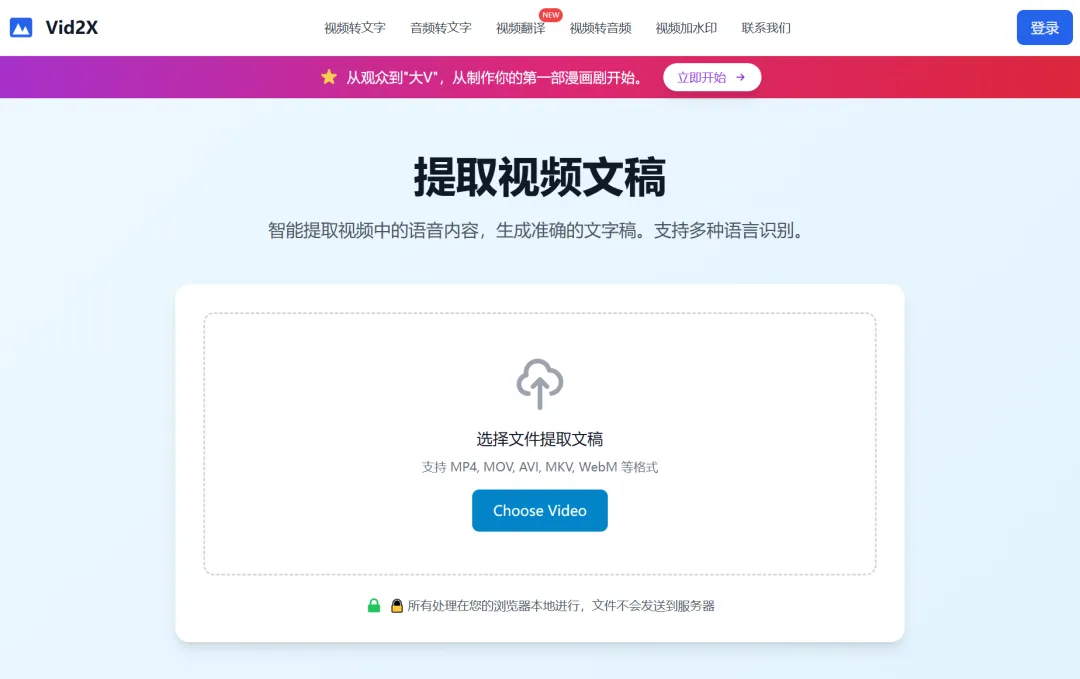Click the arrow in 立即开始 button
Viewport: 1080px width, 679px height.
740,77
